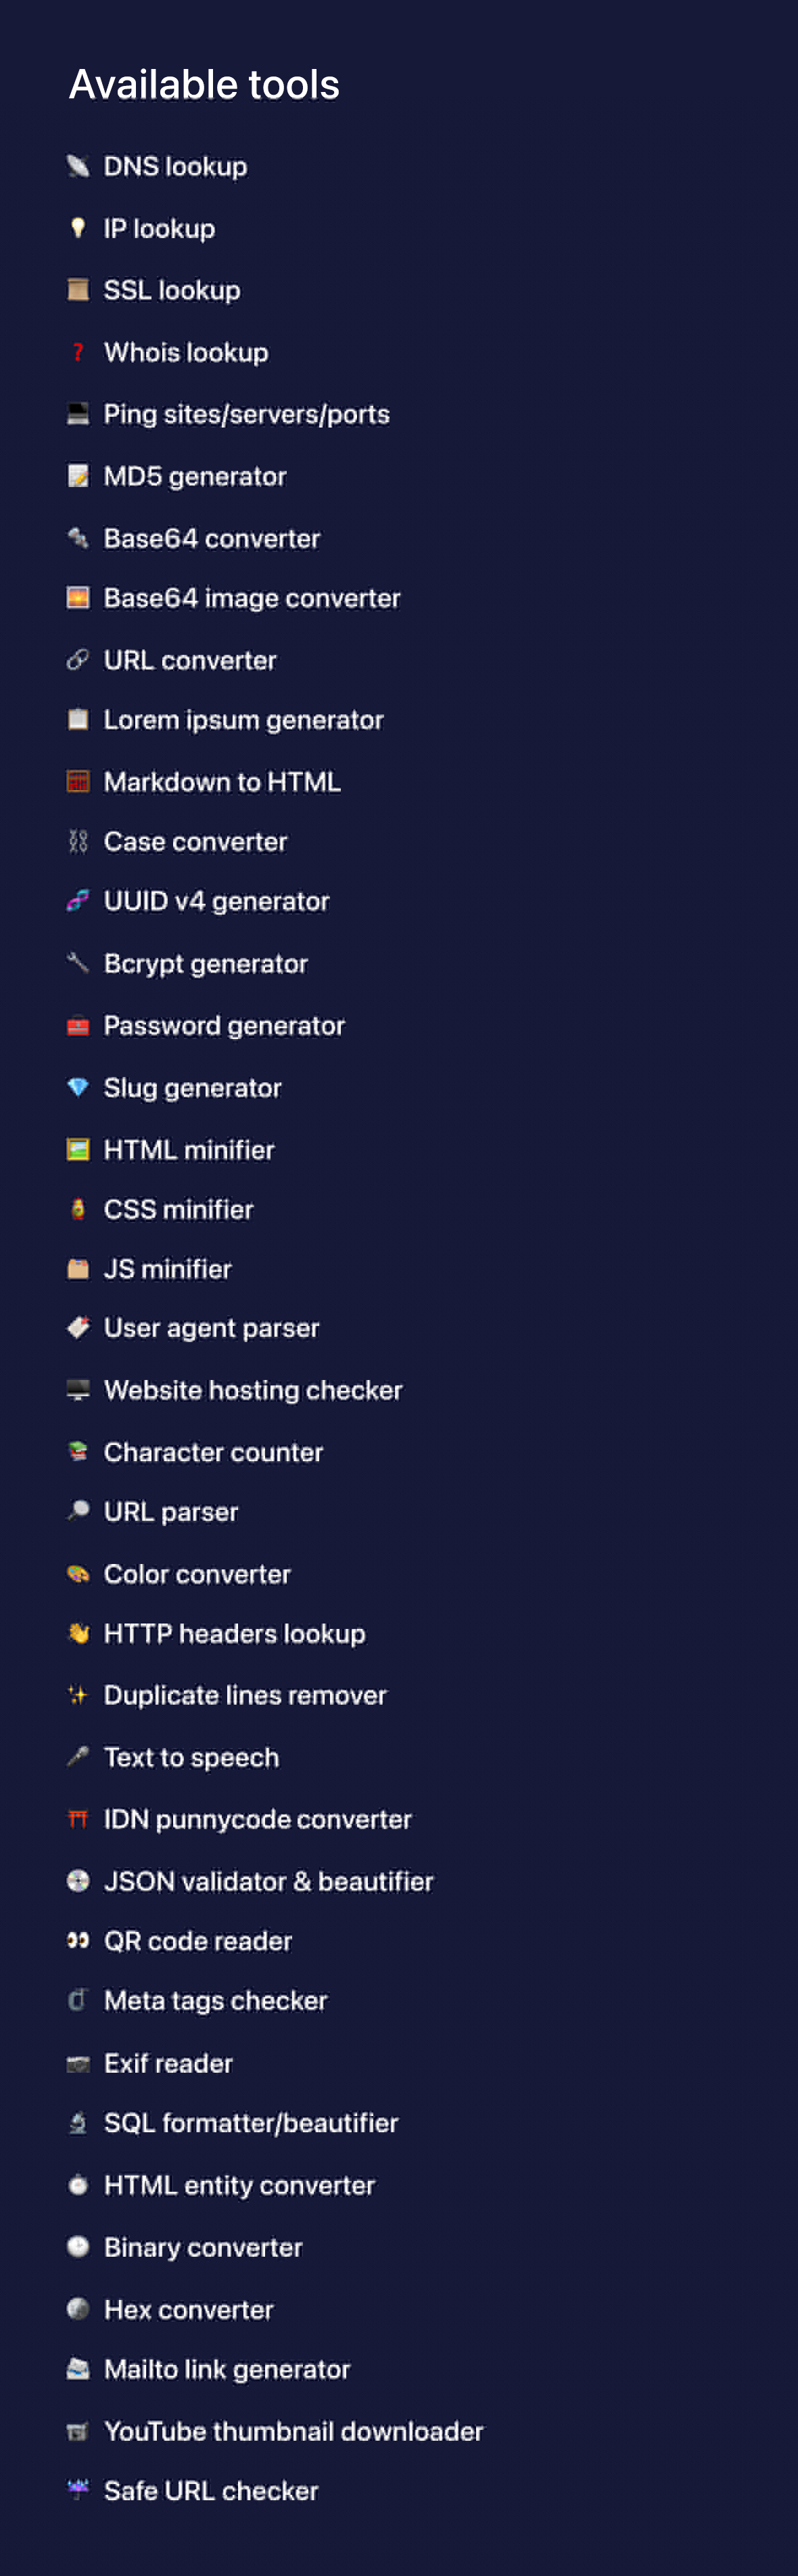
Task: Click the microphone icon beside Text to speech
Action: pyautogui.click(x=78, y=1757)
